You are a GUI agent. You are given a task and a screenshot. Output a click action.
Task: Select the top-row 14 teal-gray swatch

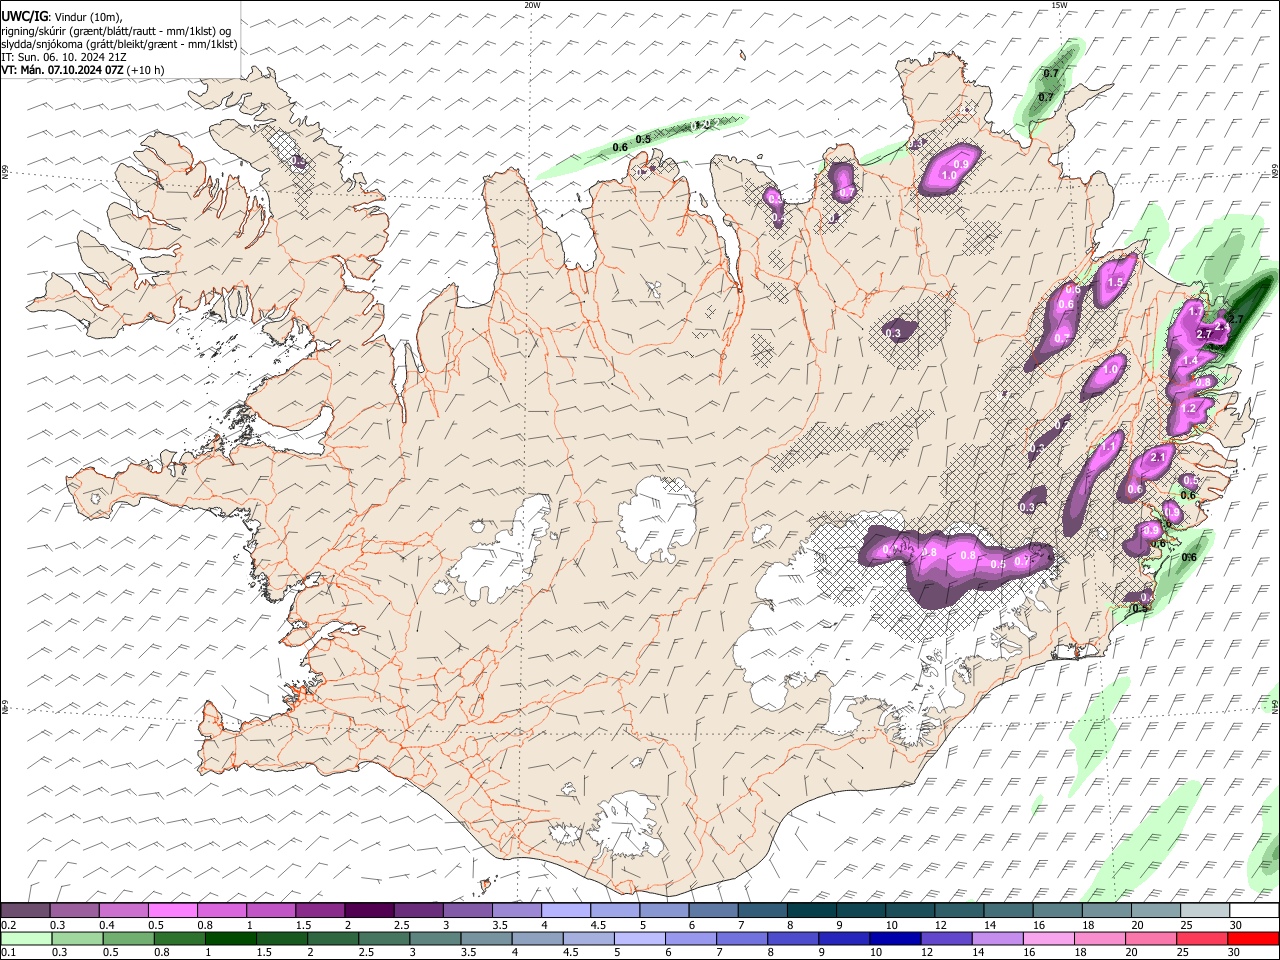pos(1008,910)
